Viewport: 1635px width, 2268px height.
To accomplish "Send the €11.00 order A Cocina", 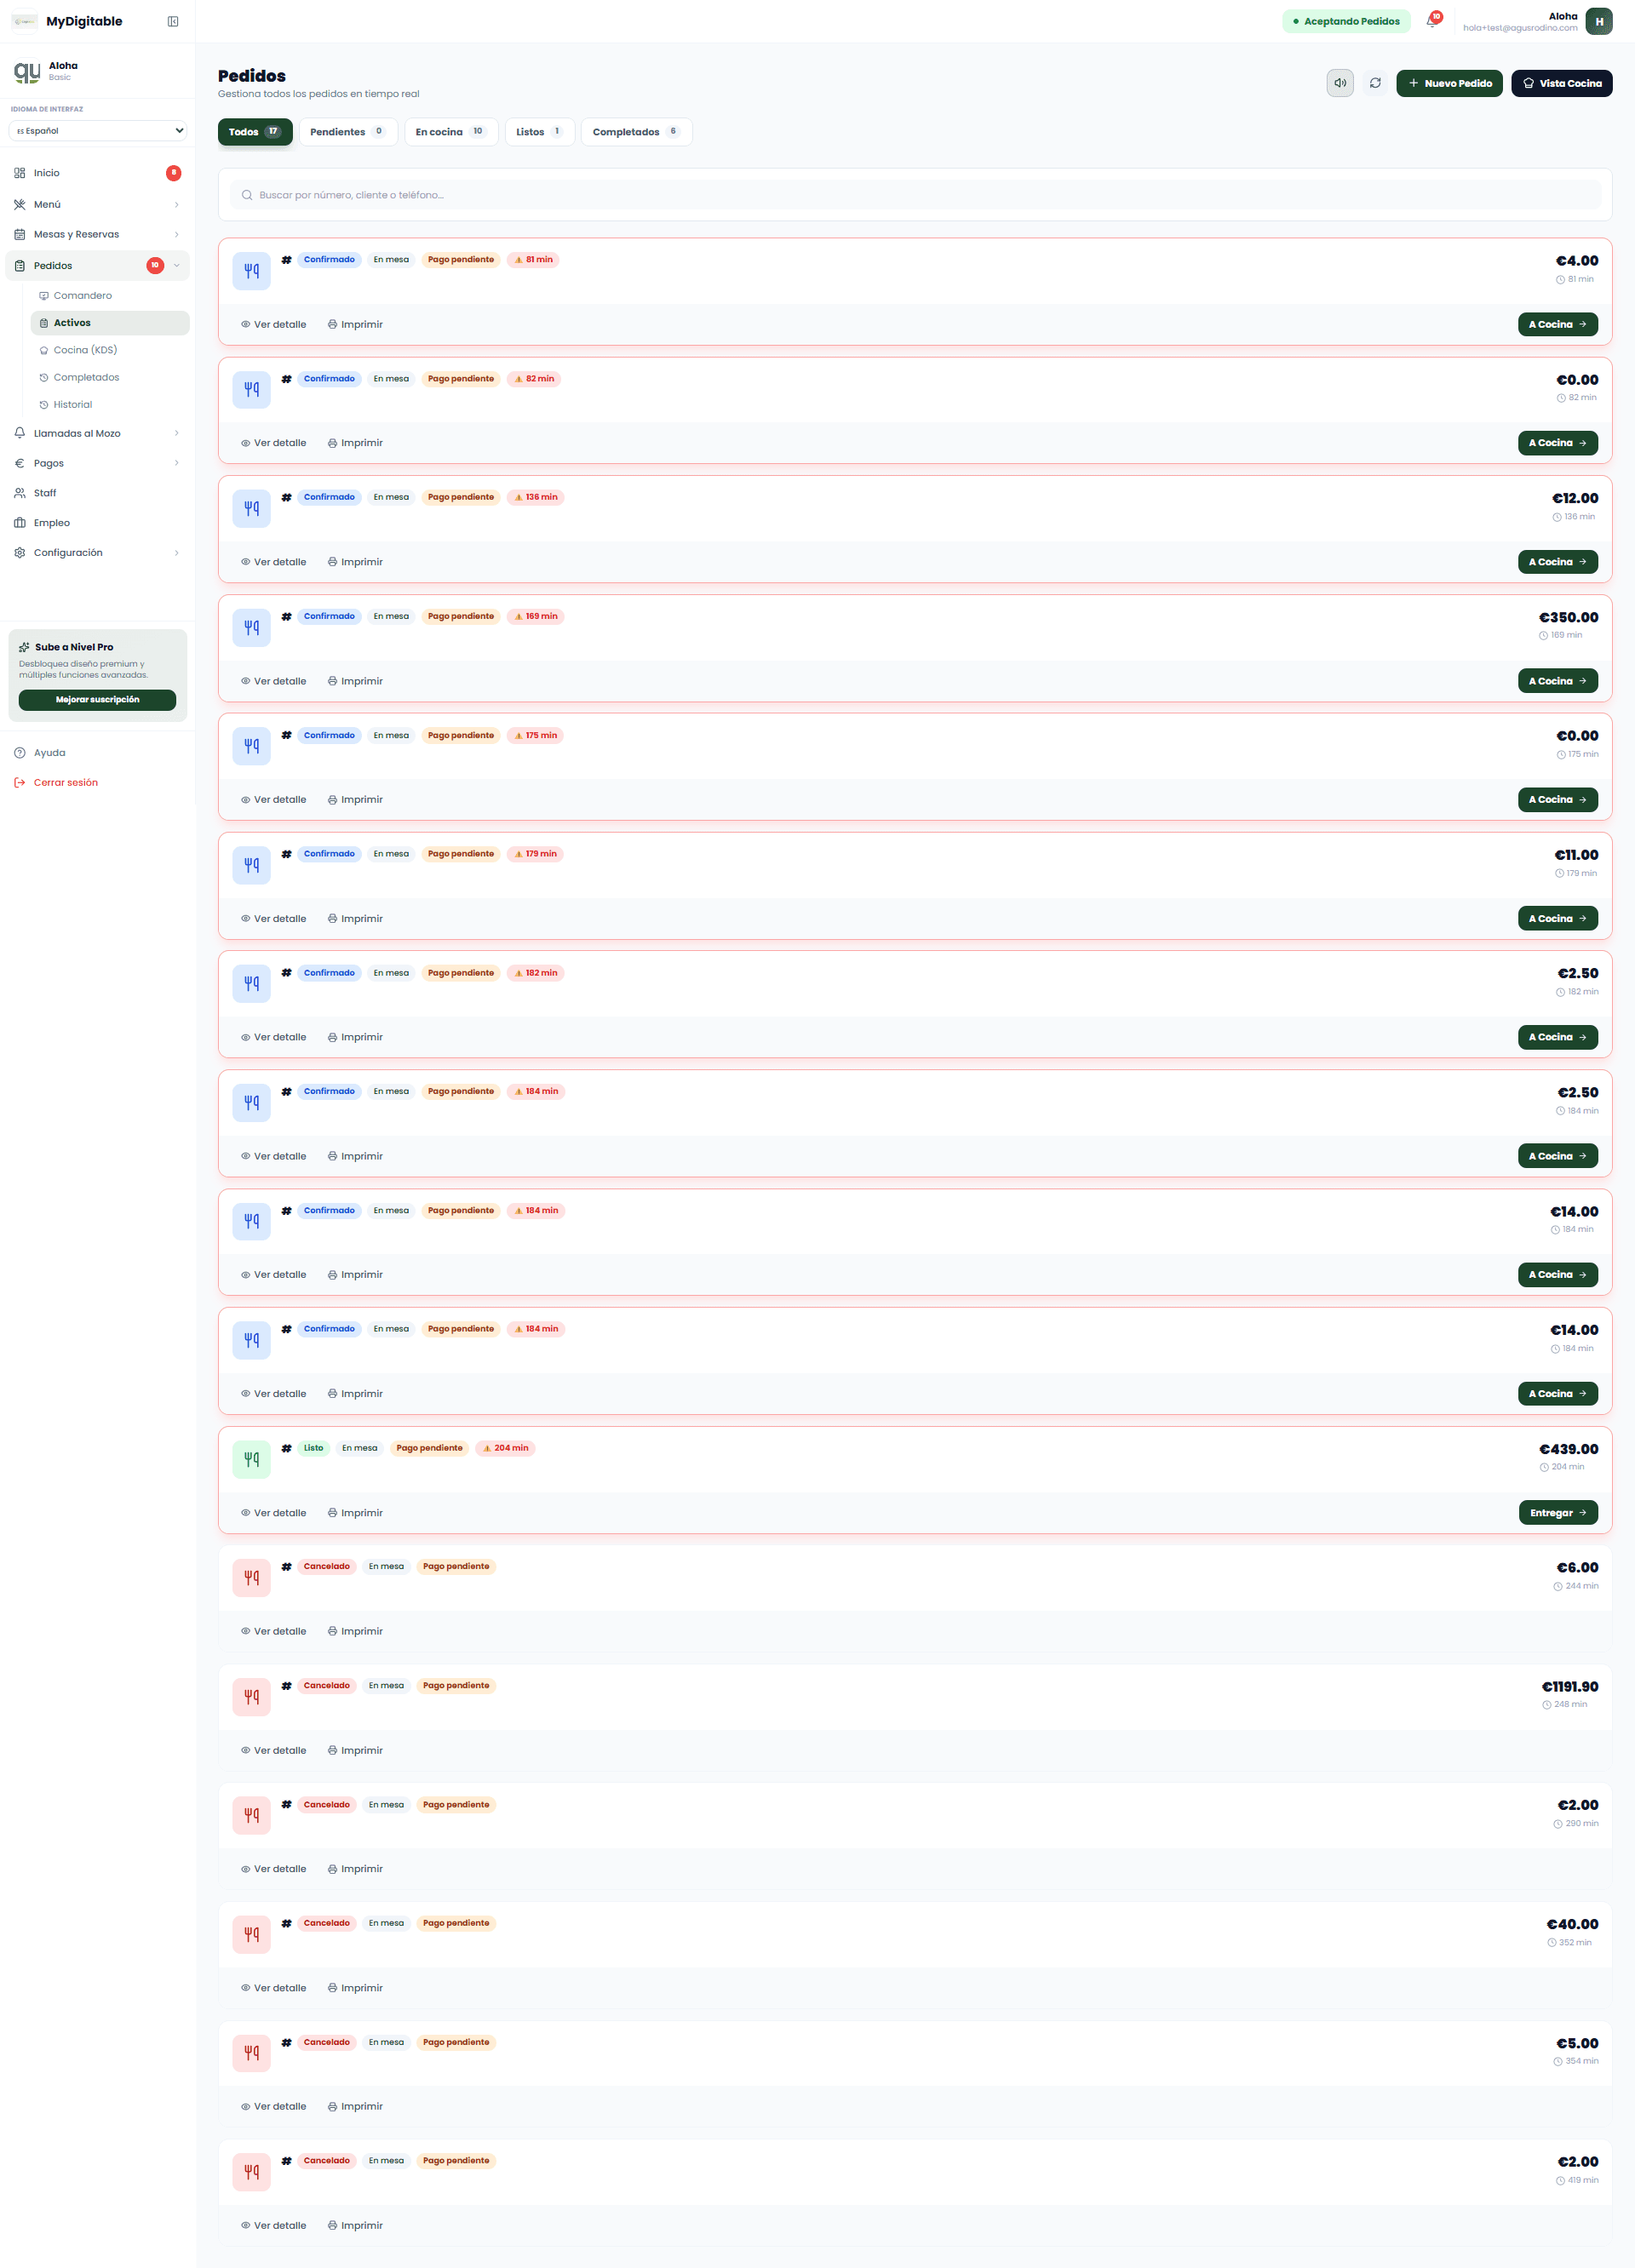I will click(1557, 919).
